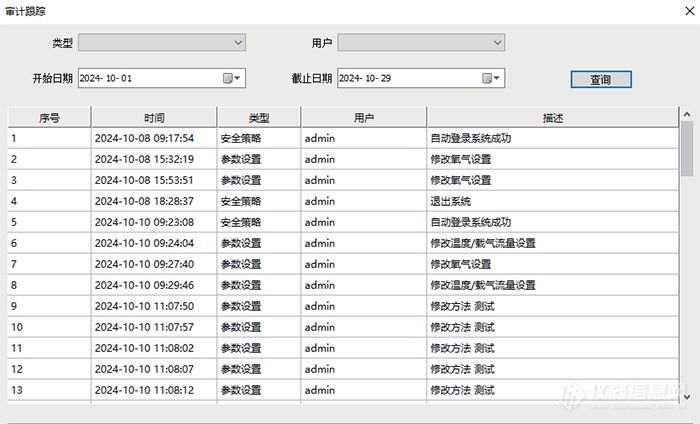
Task: Select row 6 at 2024-10-10 09:24:04
Action: [144, 243]
